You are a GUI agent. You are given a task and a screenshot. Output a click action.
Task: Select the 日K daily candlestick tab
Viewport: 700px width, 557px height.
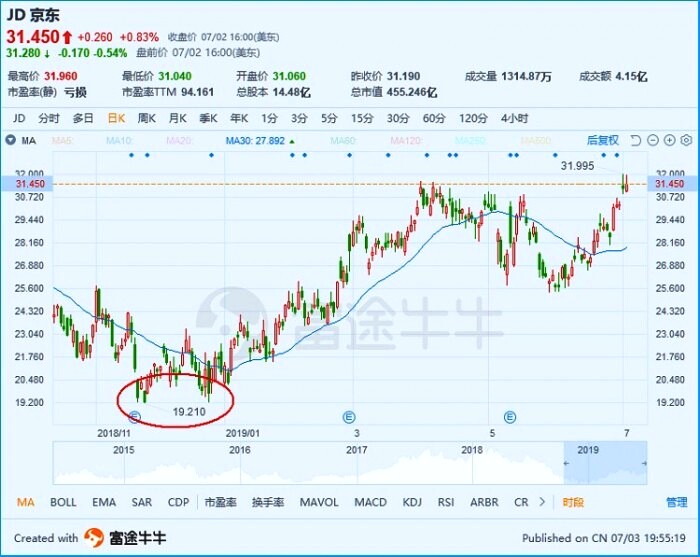tap(116, 118)
